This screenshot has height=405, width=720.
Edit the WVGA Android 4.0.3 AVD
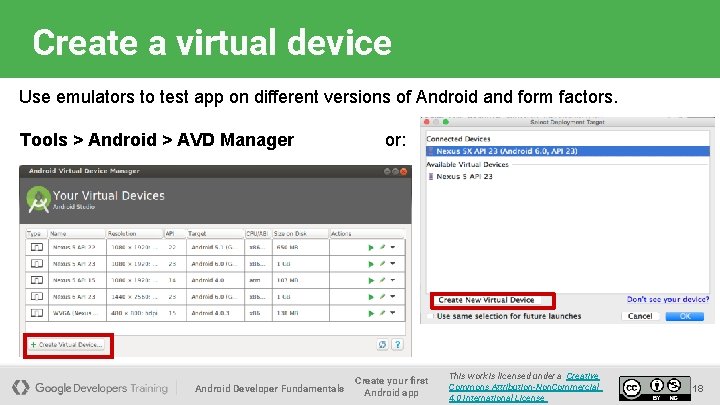(382, 313)
